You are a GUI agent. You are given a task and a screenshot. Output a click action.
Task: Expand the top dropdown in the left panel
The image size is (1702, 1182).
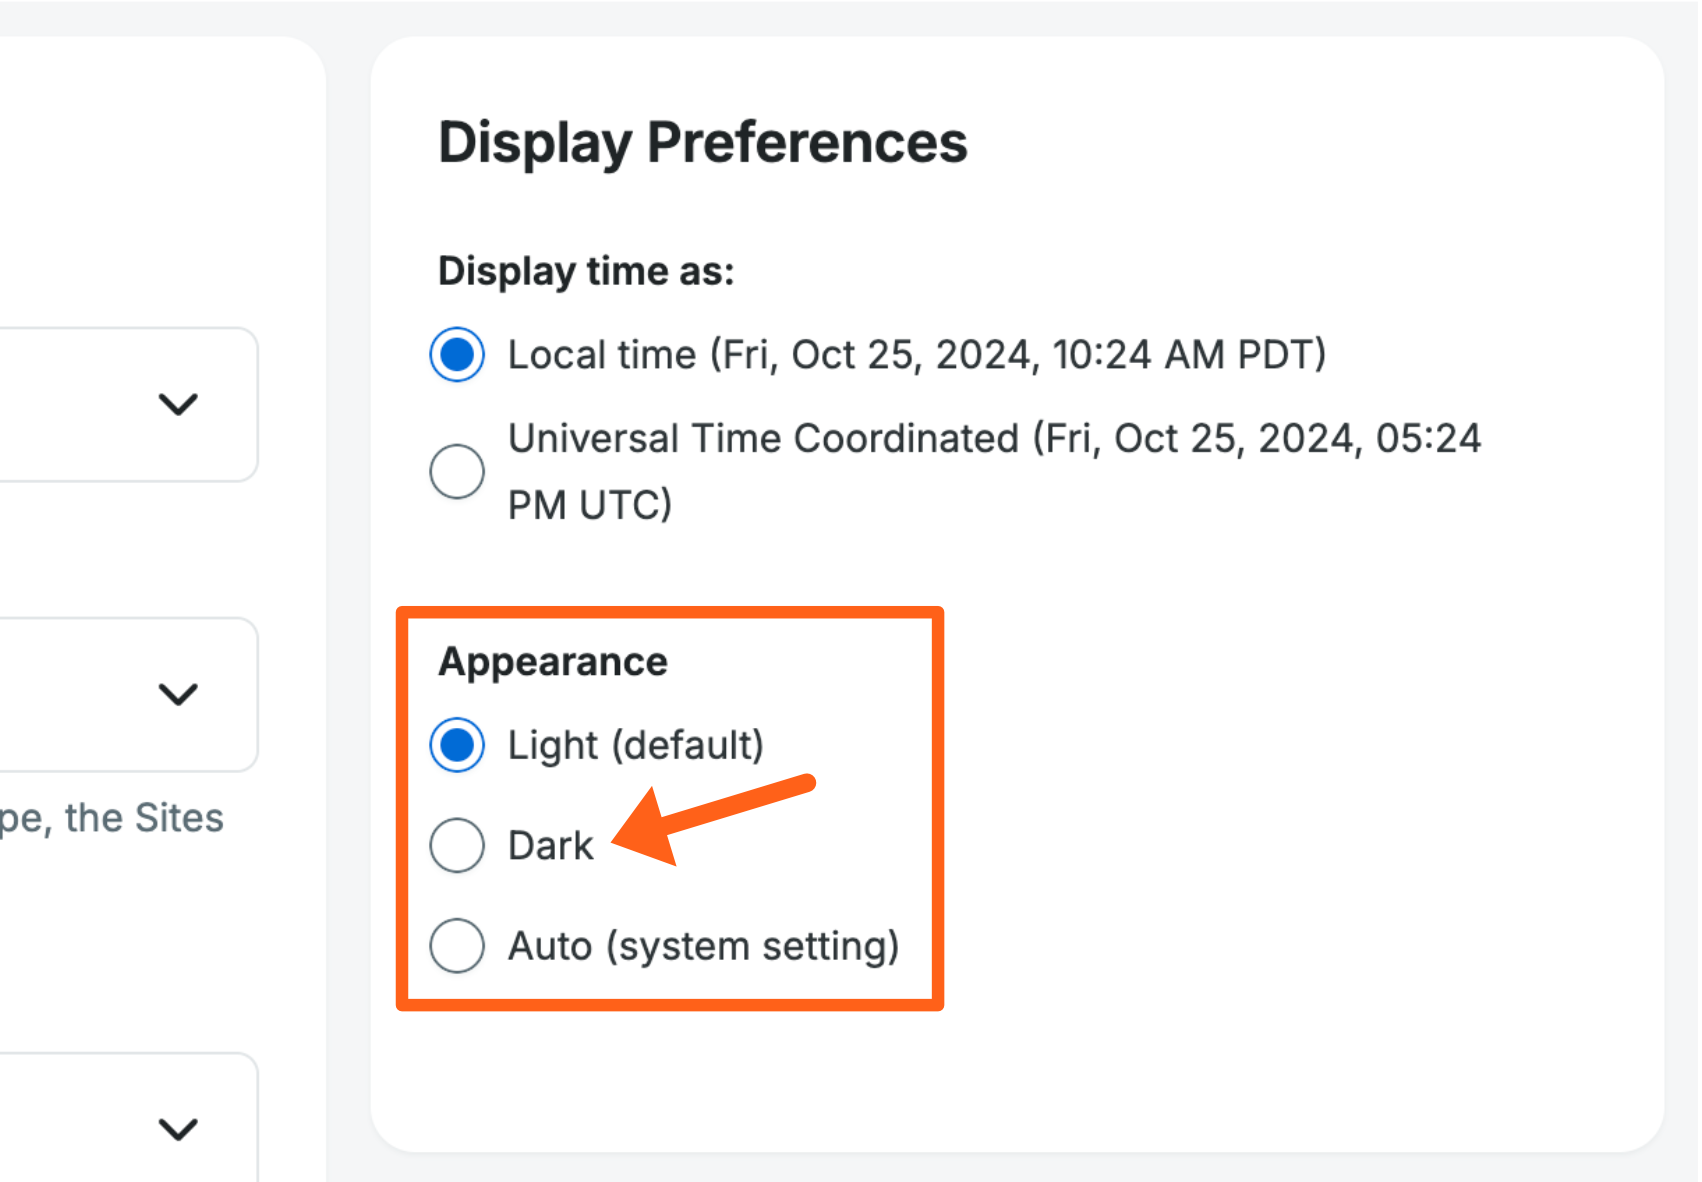pyautogui.click(x=180, y=405)
